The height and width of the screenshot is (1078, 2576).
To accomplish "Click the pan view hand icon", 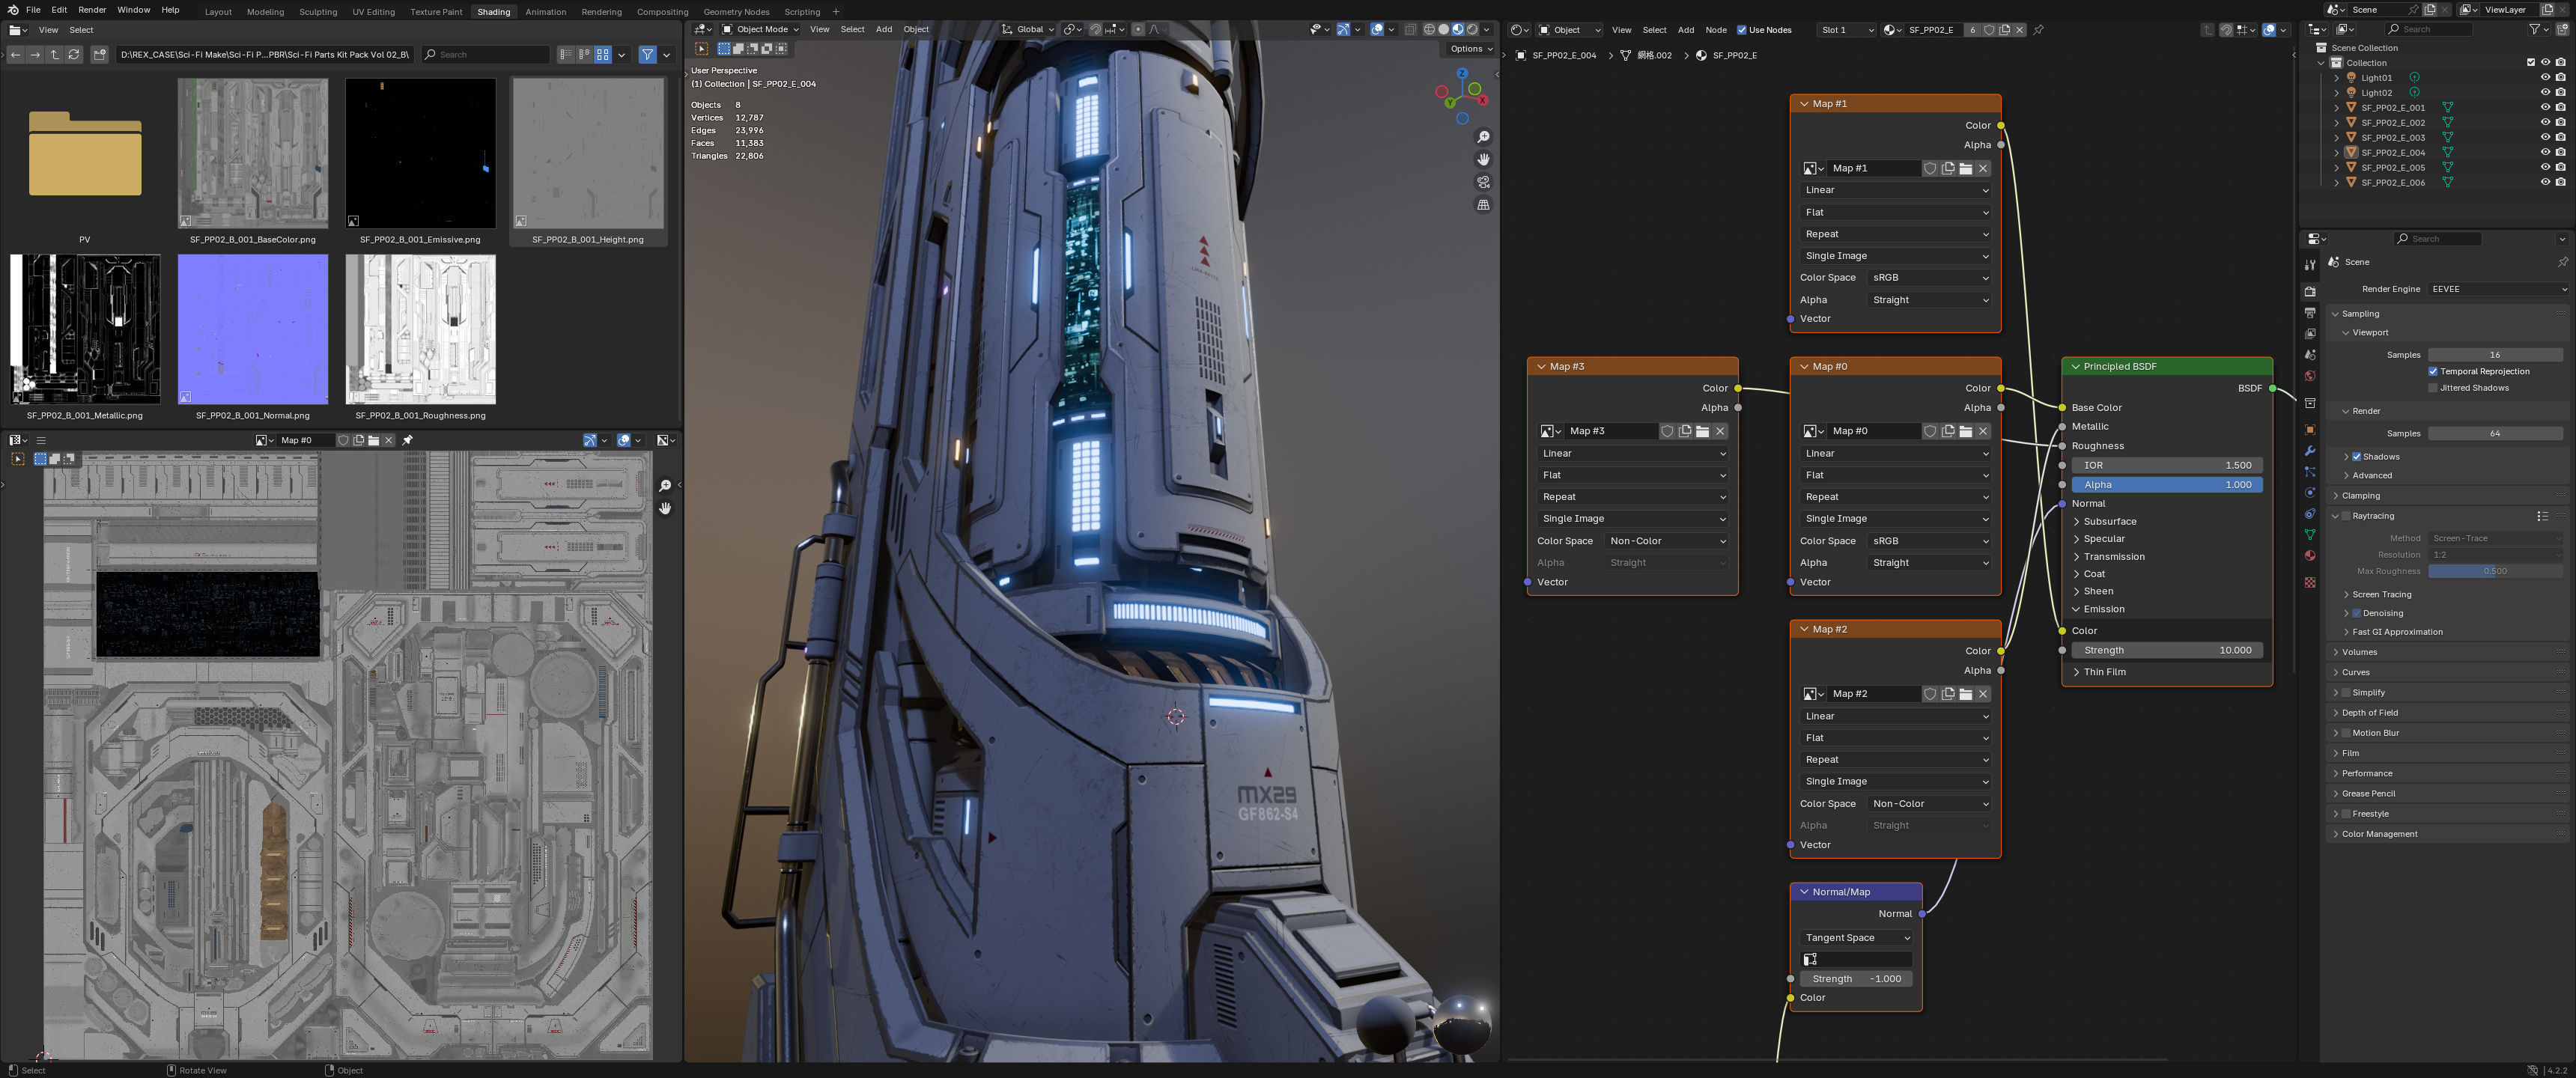I will click(x=1483, y=160).
